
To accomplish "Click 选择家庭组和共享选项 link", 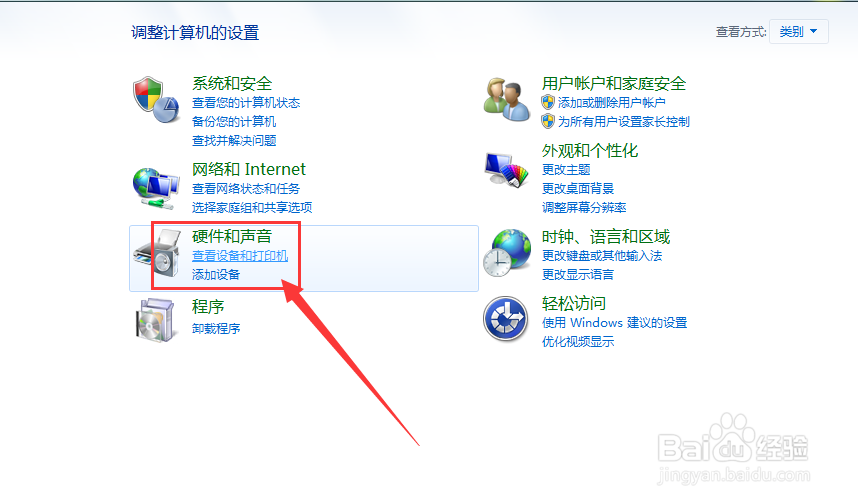I will coord(252,207).
